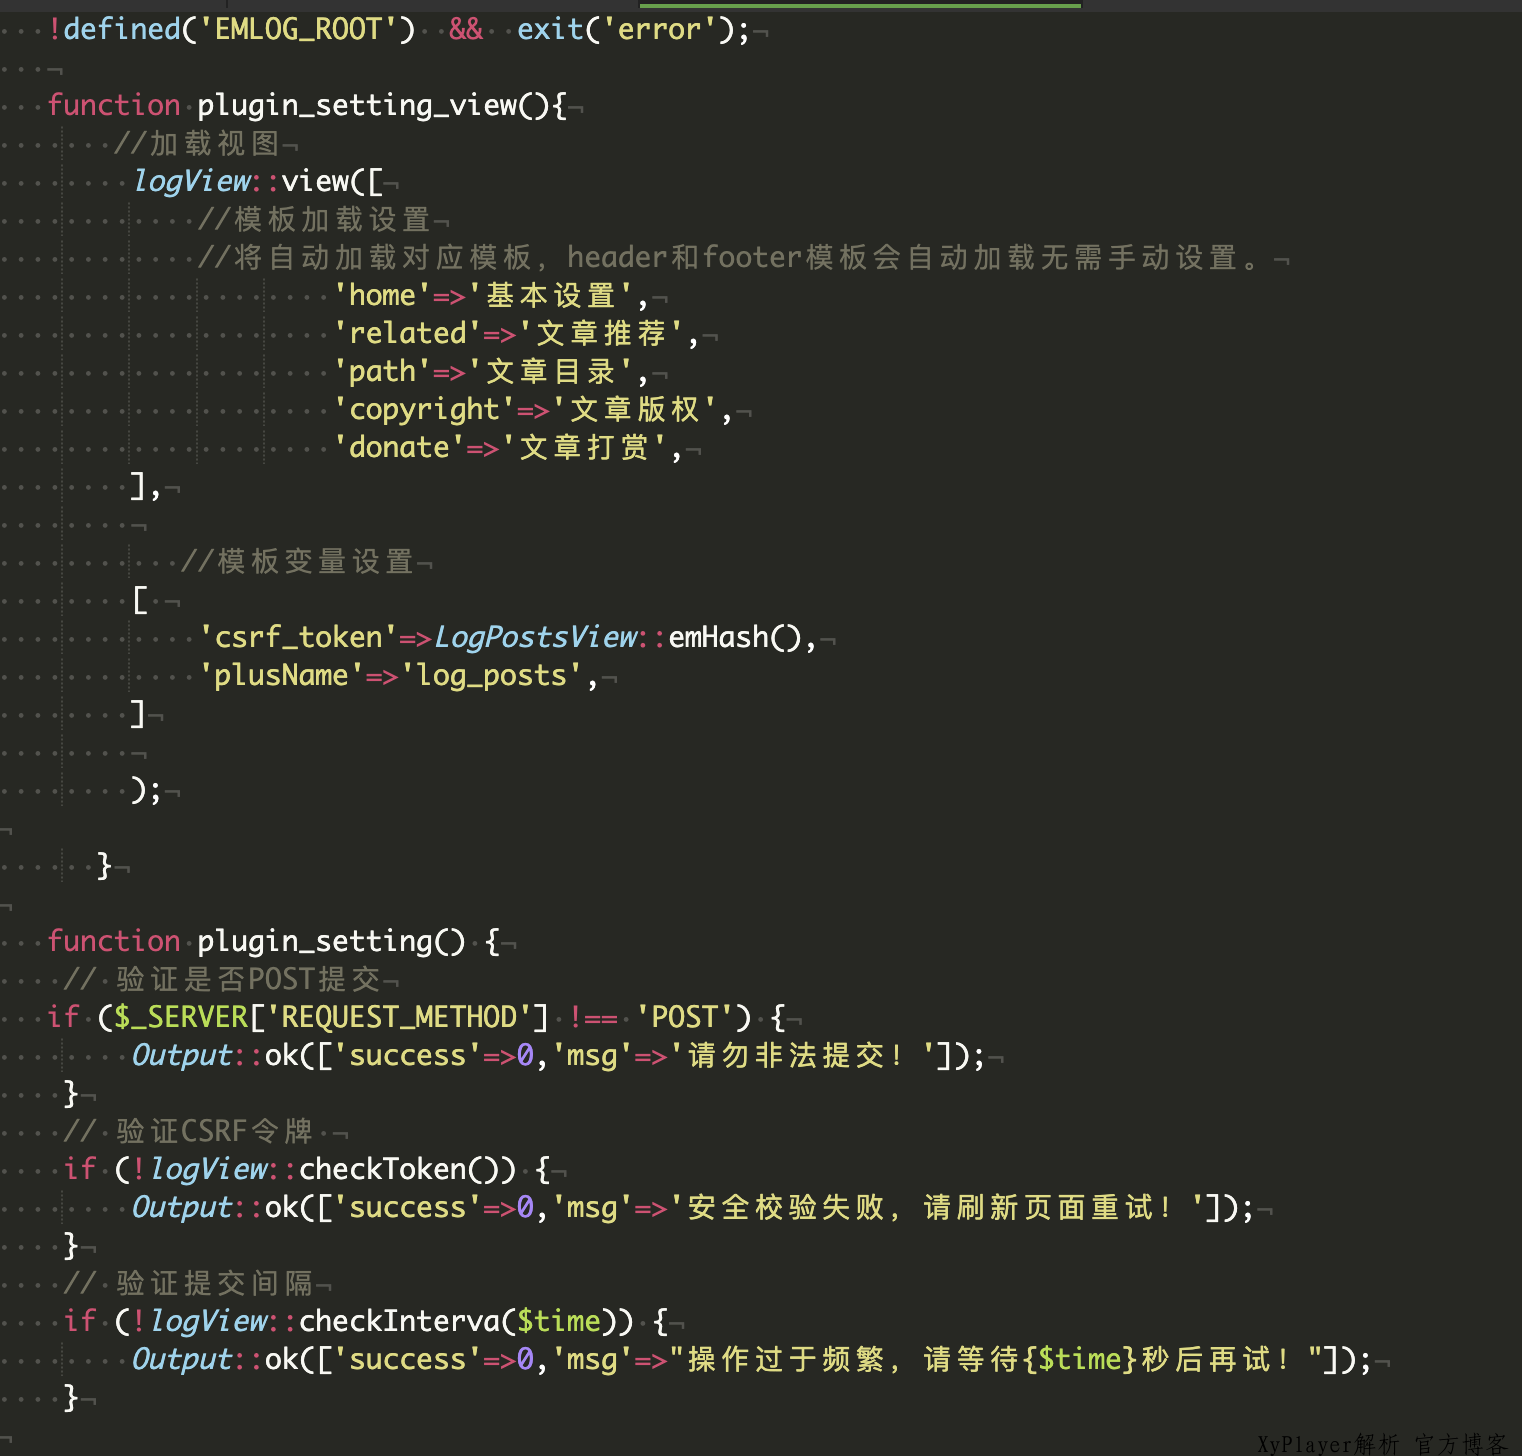Image resolution: width=1522 pixels, height=1456 pixels.
Task: Click the 'donate' array key
Action: tap(398, 447)
